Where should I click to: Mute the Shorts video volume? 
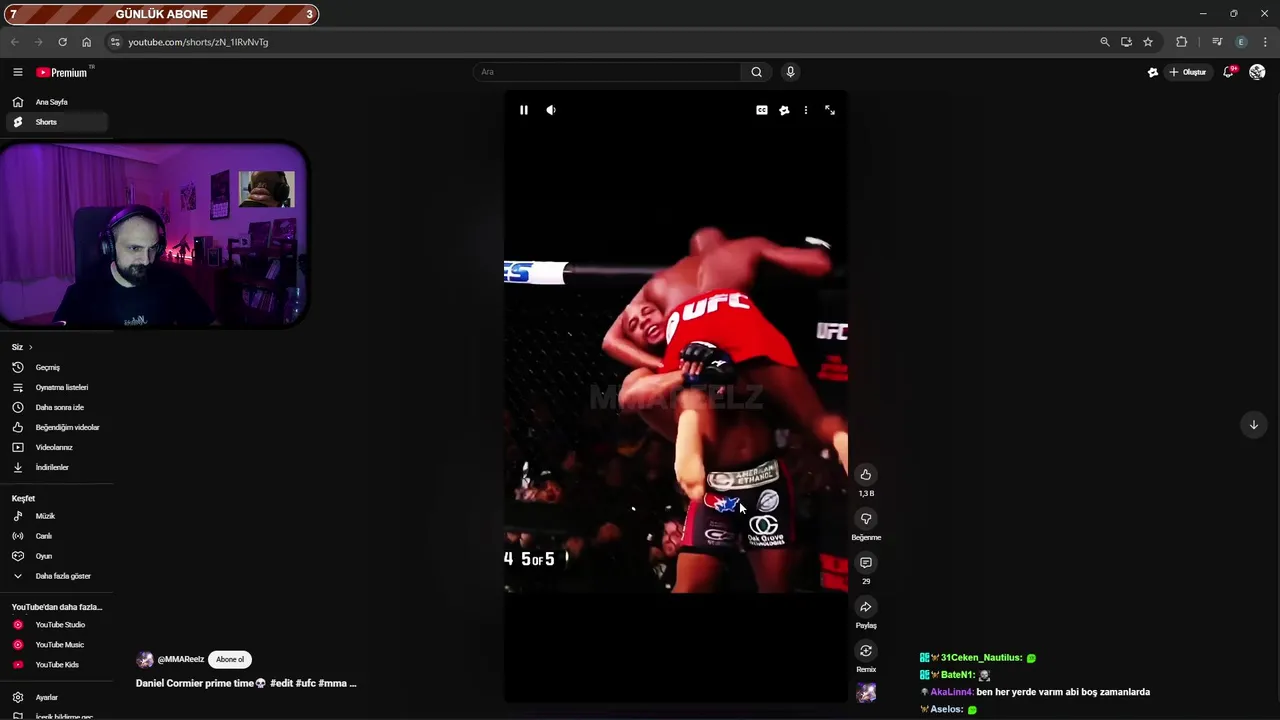coord(551,110)
